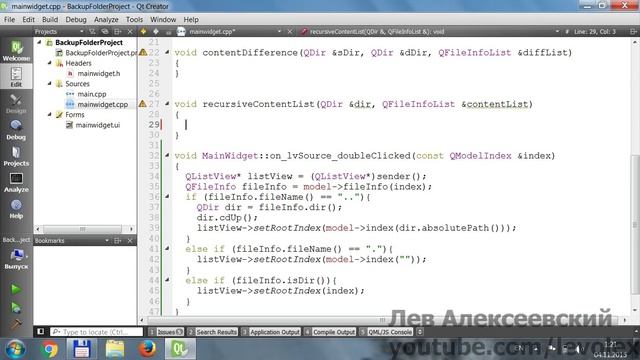Select BackupFolderProject.pro file
Image resolution: width=640 pixels, height=360 pixels.
[101, 53]
